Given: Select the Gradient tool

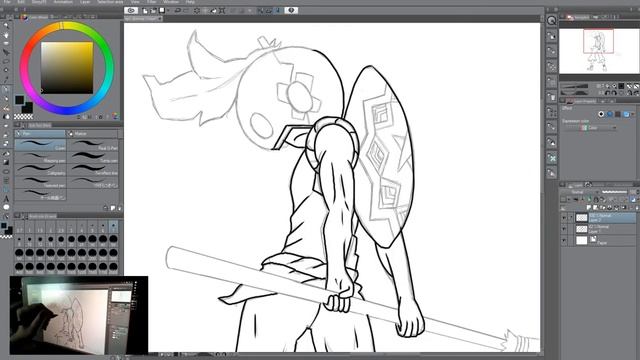Looking at the screenshot, I should click(x=6, y=162).
